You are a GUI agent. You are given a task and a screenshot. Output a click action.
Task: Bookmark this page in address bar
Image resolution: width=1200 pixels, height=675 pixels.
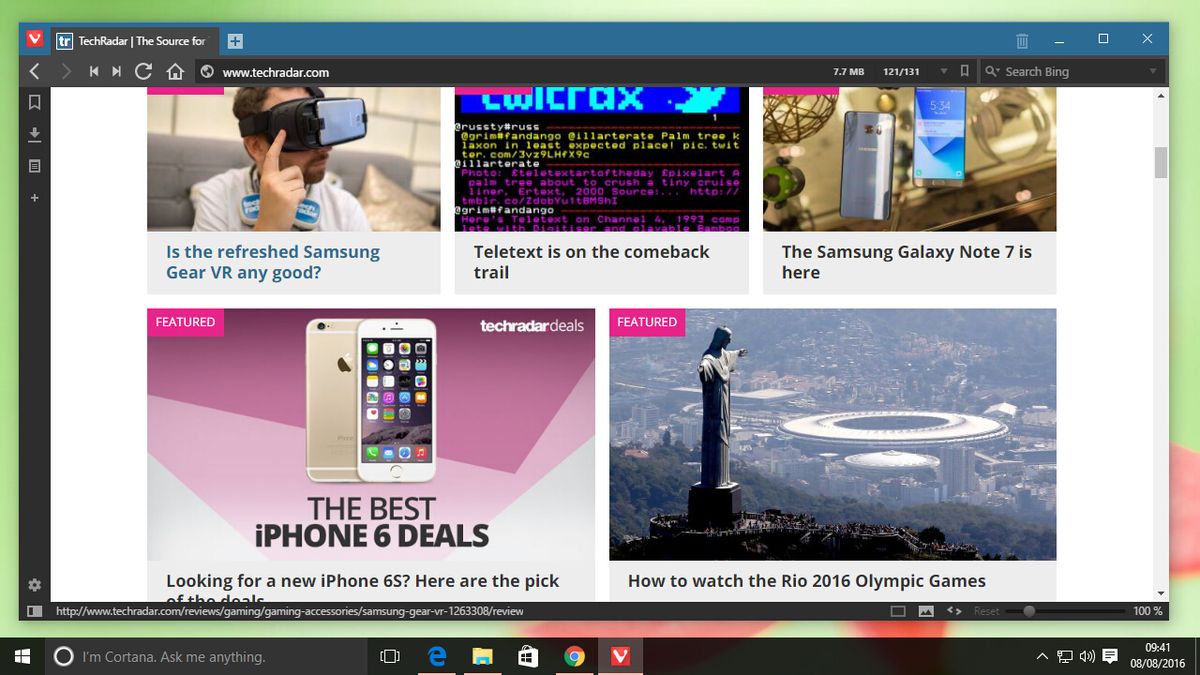(964, 71)
